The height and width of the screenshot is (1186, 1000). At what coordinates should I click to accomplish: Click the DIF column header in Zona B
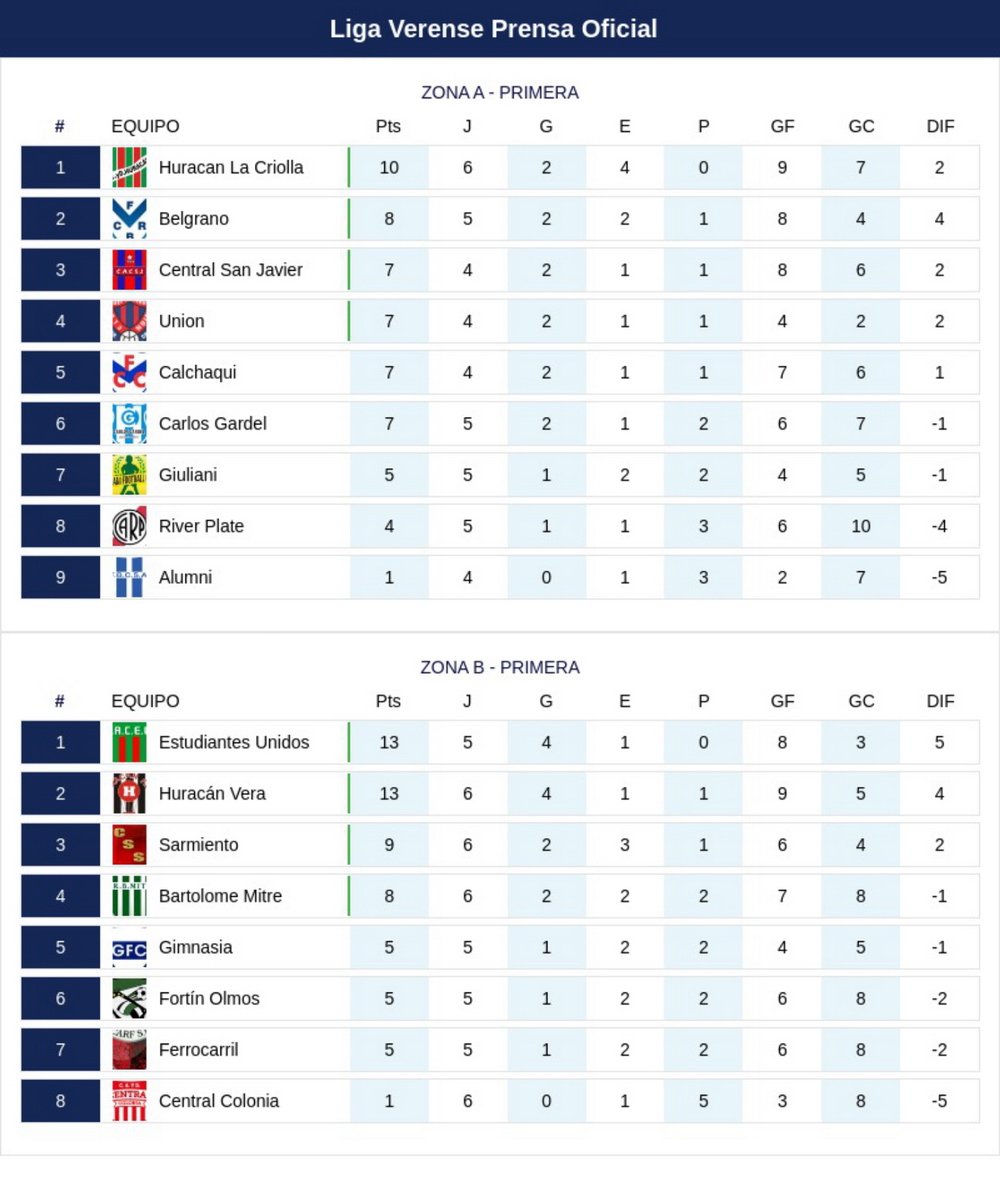[x=940, y=701]
